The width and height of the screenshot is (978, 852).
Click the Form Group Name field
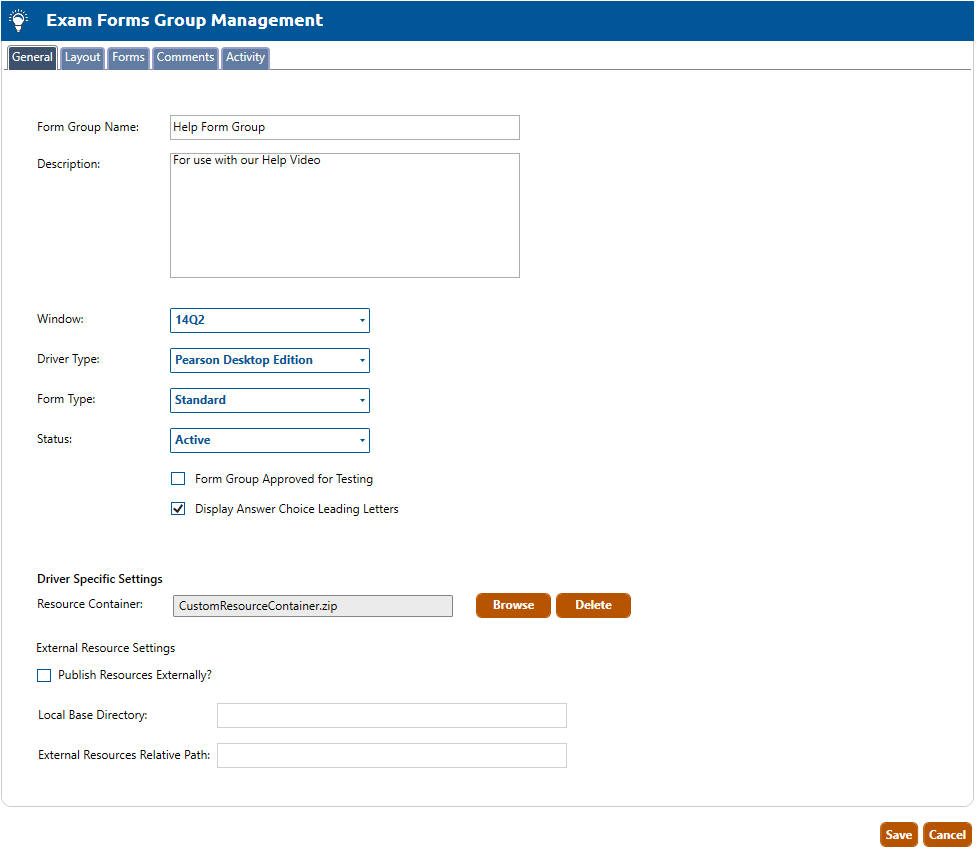point(344,127)
